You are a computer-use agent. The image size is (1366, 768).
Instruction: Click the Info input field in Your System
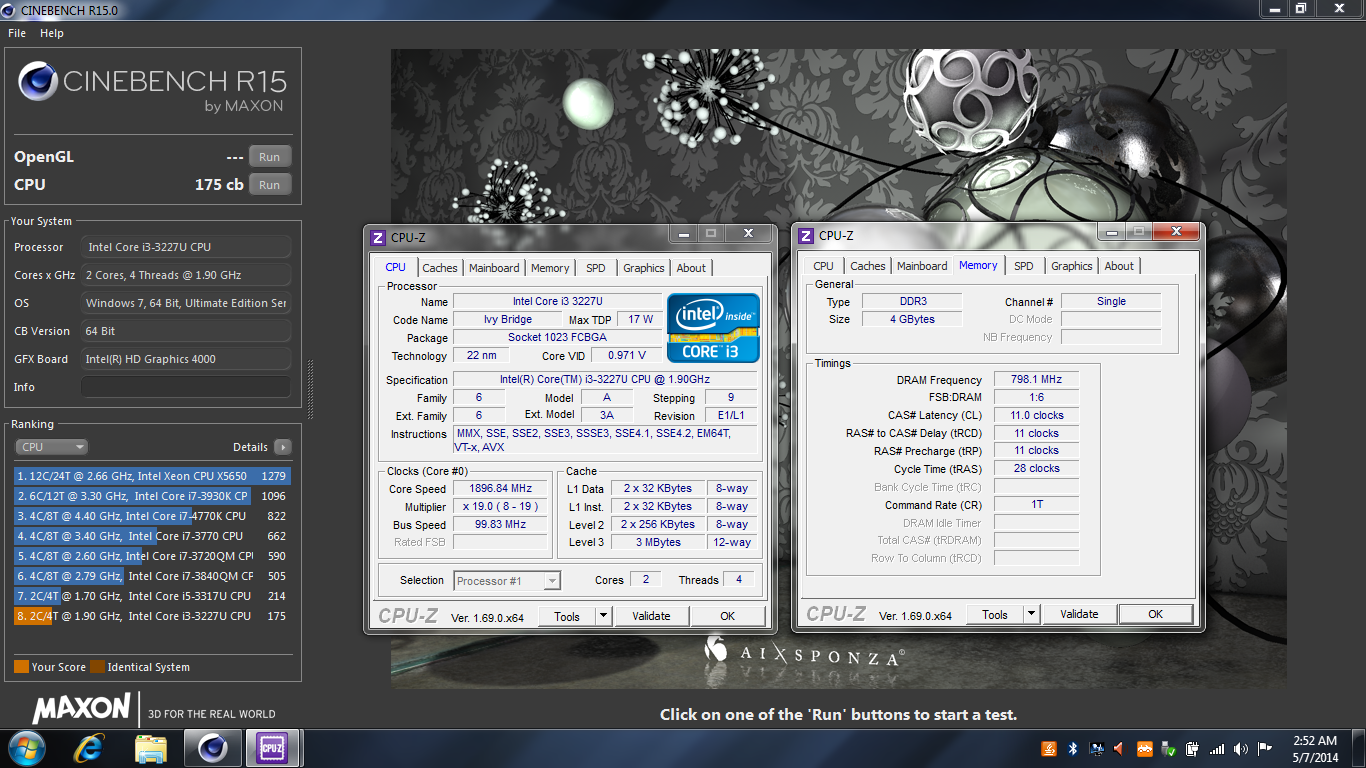pos(186,387)
